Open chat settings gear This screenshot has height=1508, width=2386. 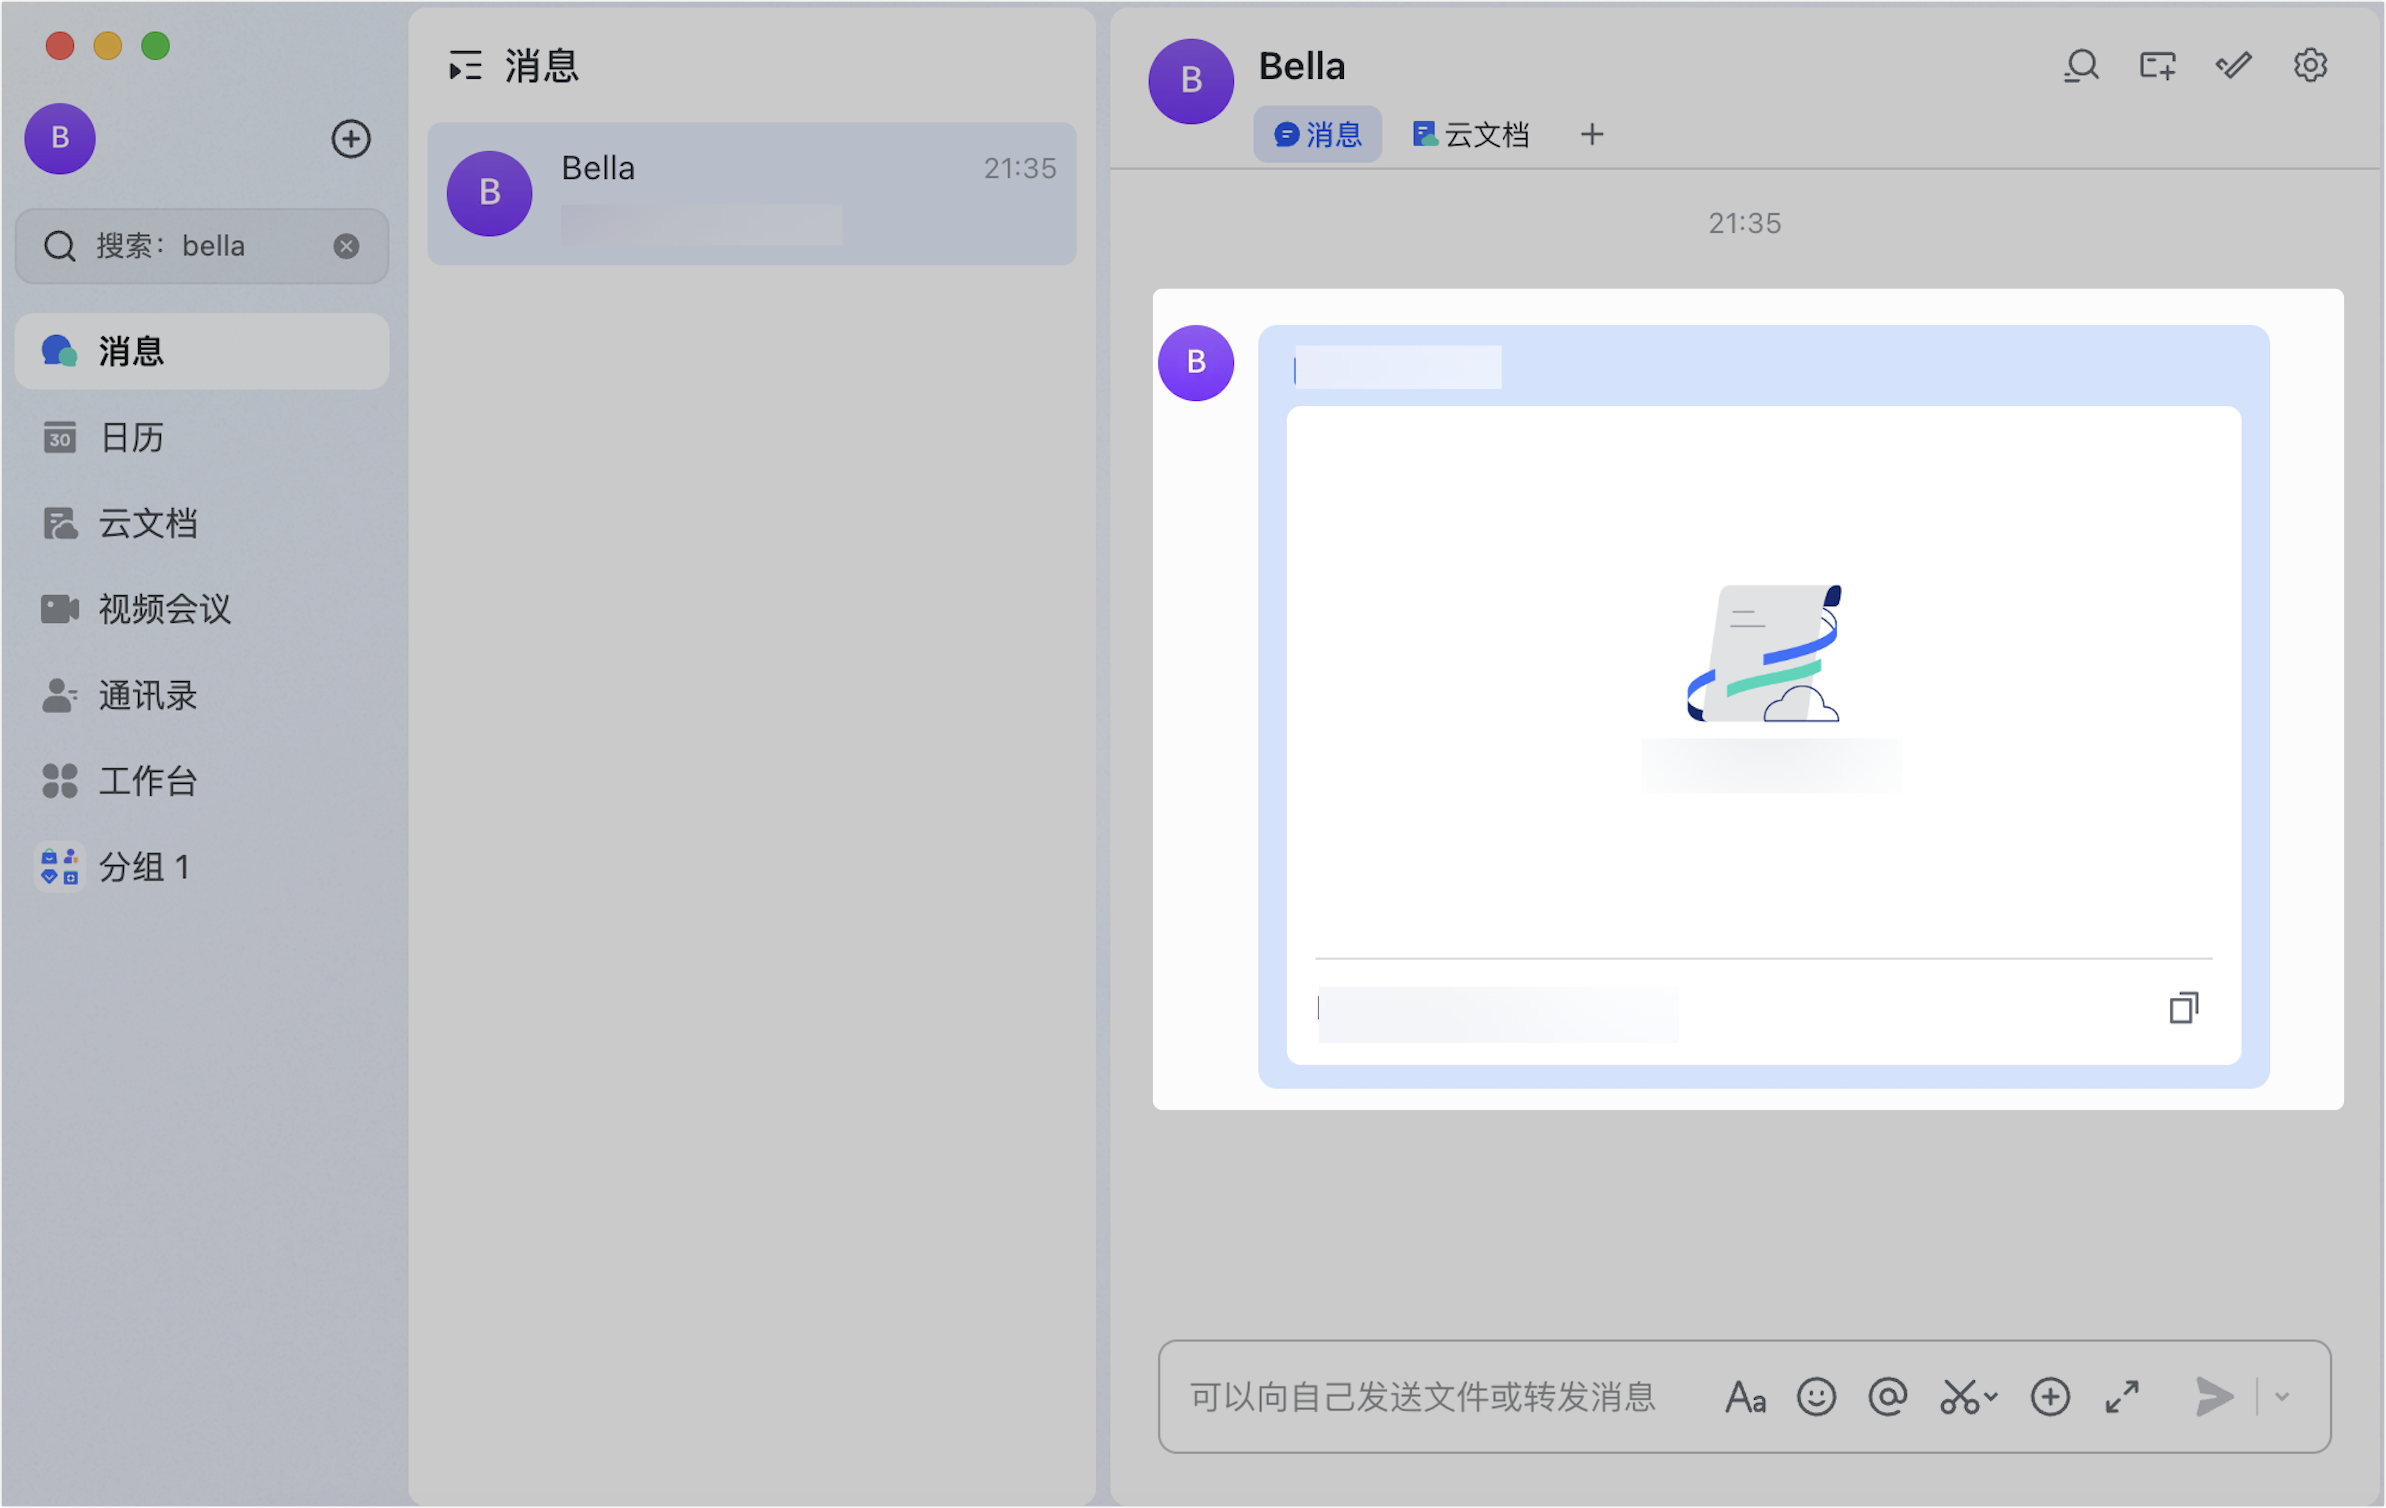click(x=2310, y=66)
